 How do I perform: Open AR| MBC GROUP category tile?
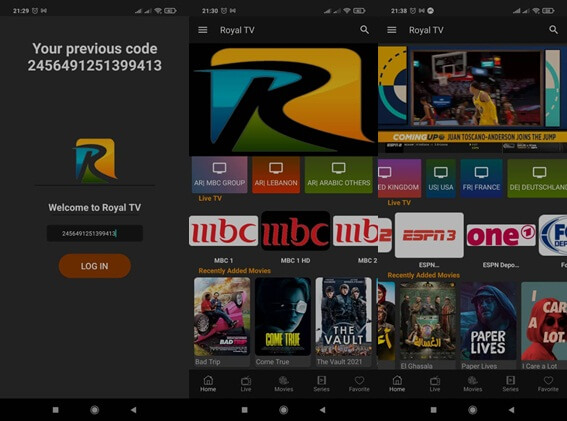coord(219,175)
